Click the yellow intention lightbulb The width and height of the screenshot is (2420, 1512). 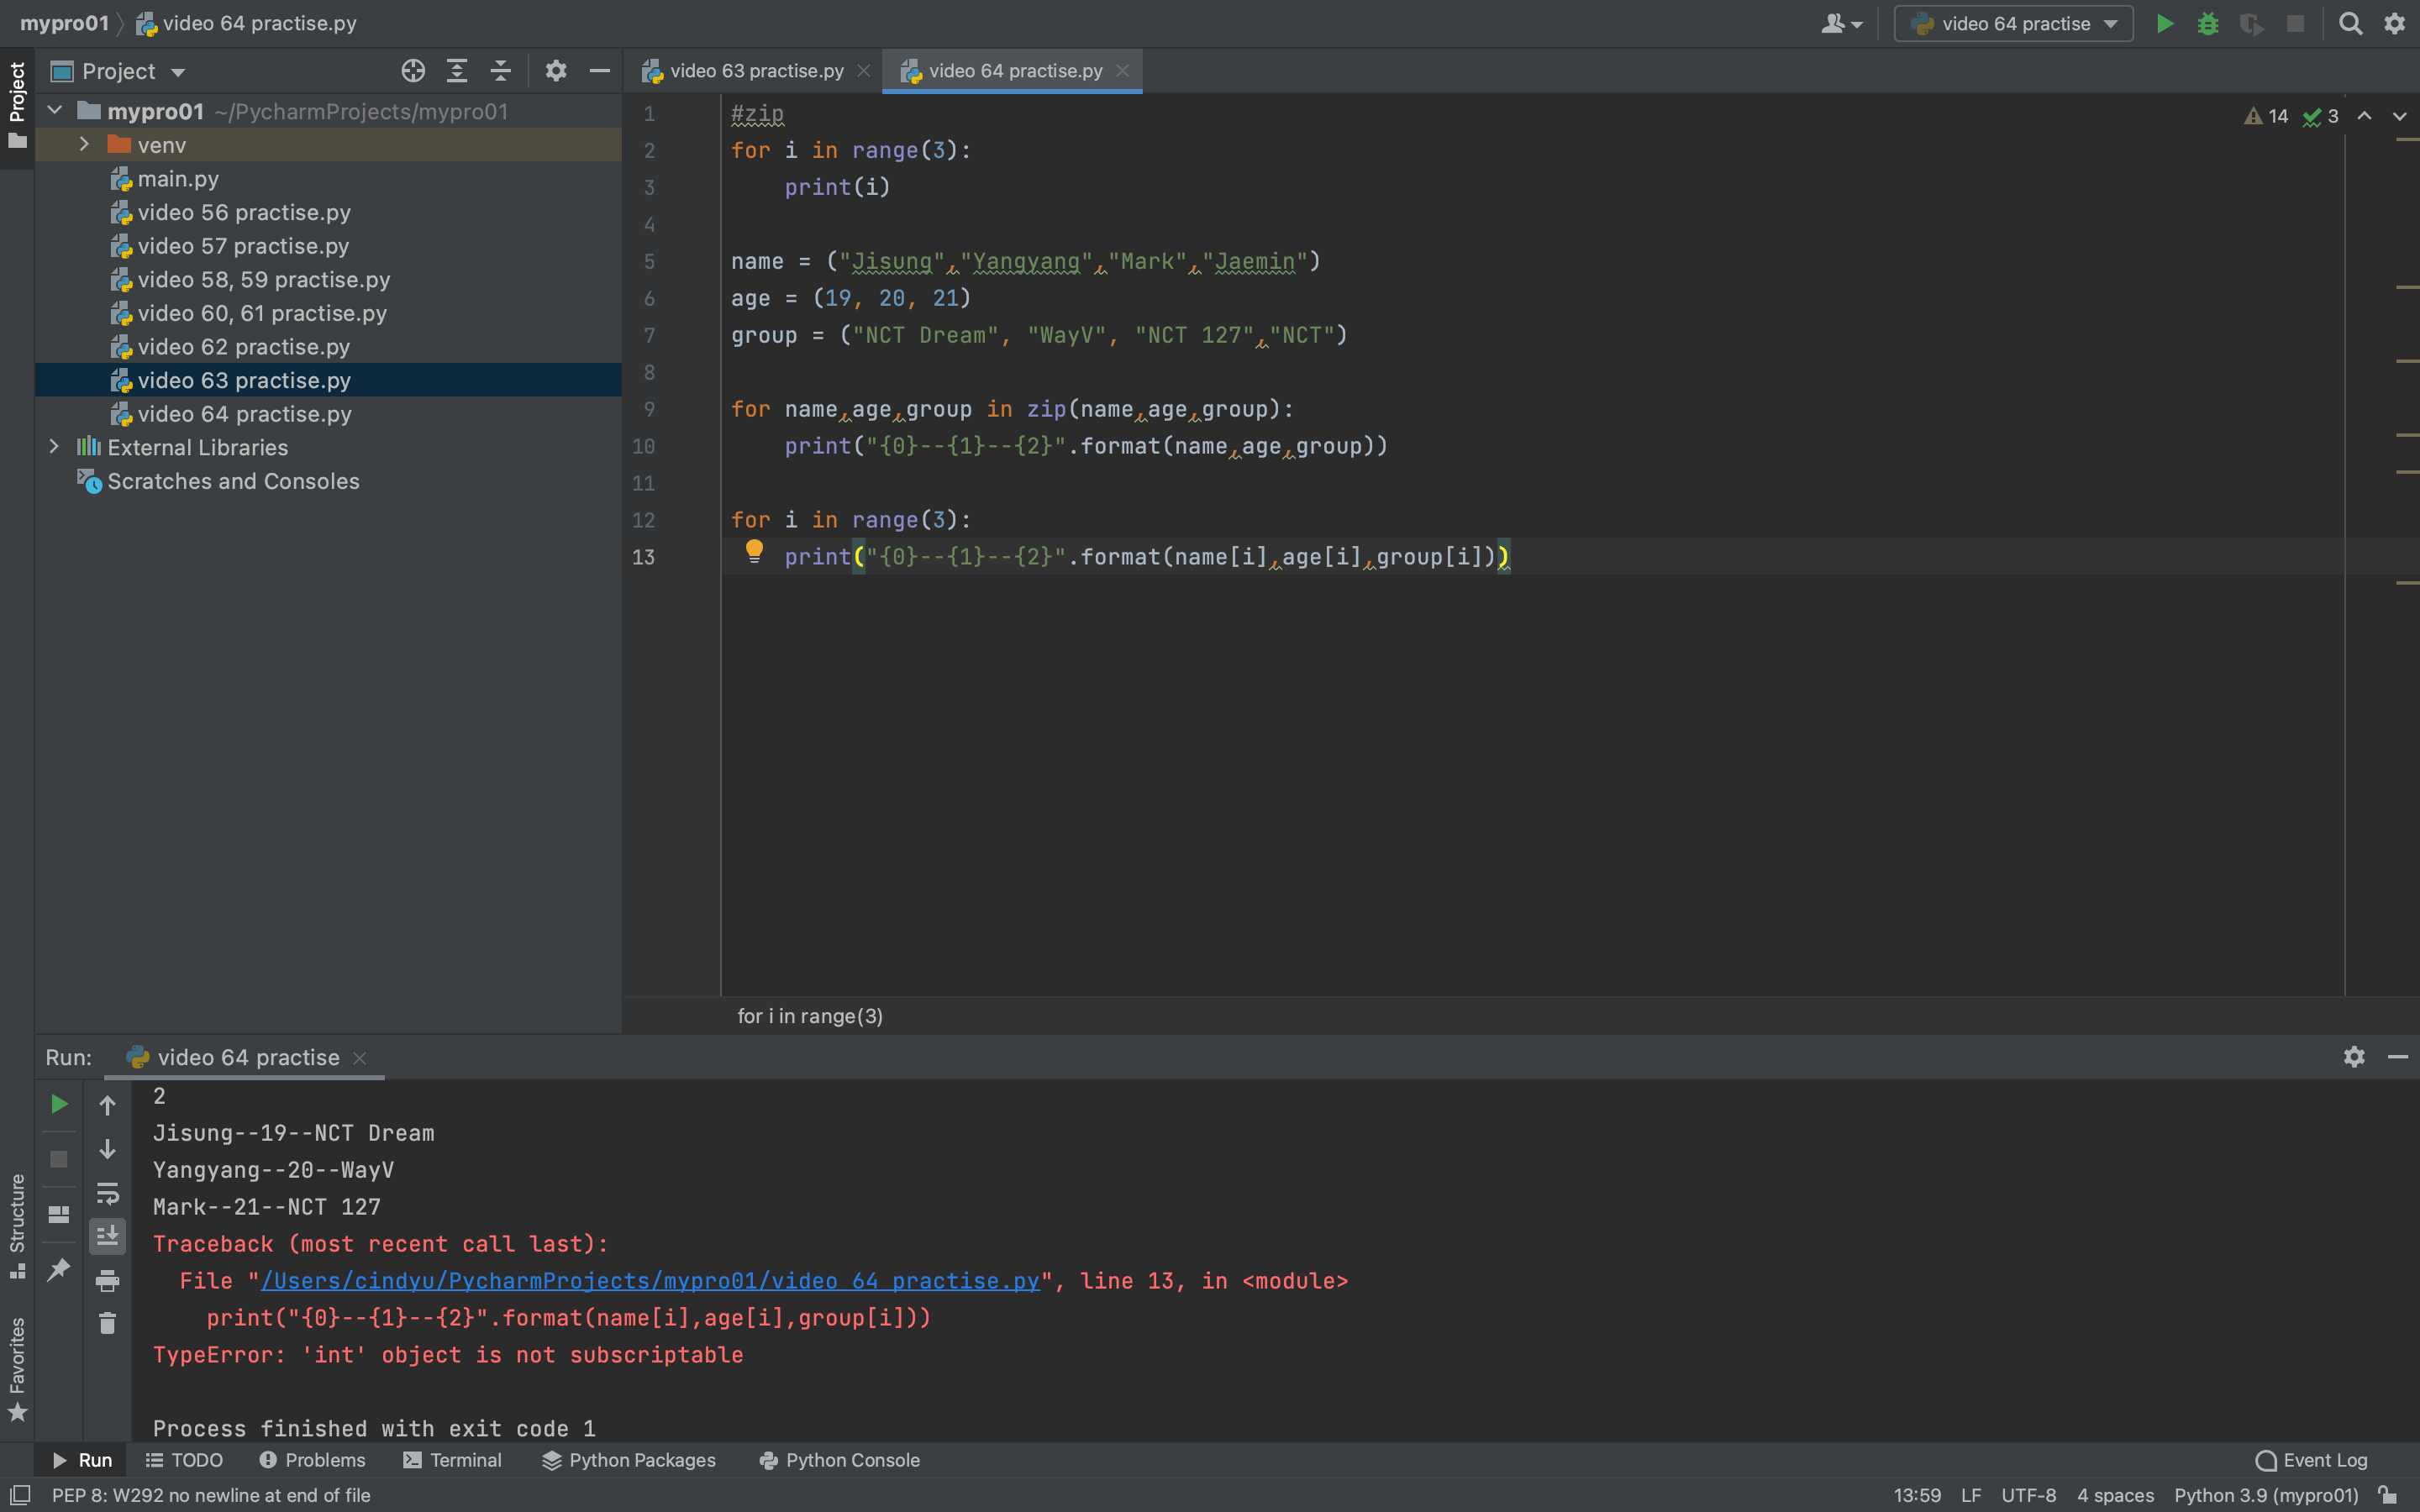tap(755, 551)
